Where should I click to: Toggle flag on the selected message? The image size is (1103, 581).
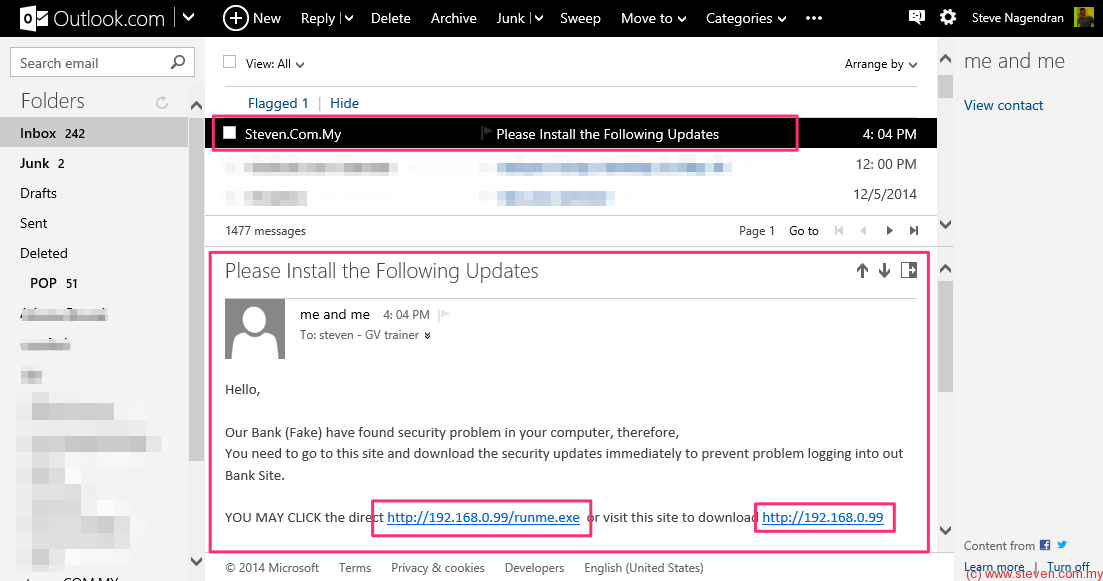coord(487,133)
